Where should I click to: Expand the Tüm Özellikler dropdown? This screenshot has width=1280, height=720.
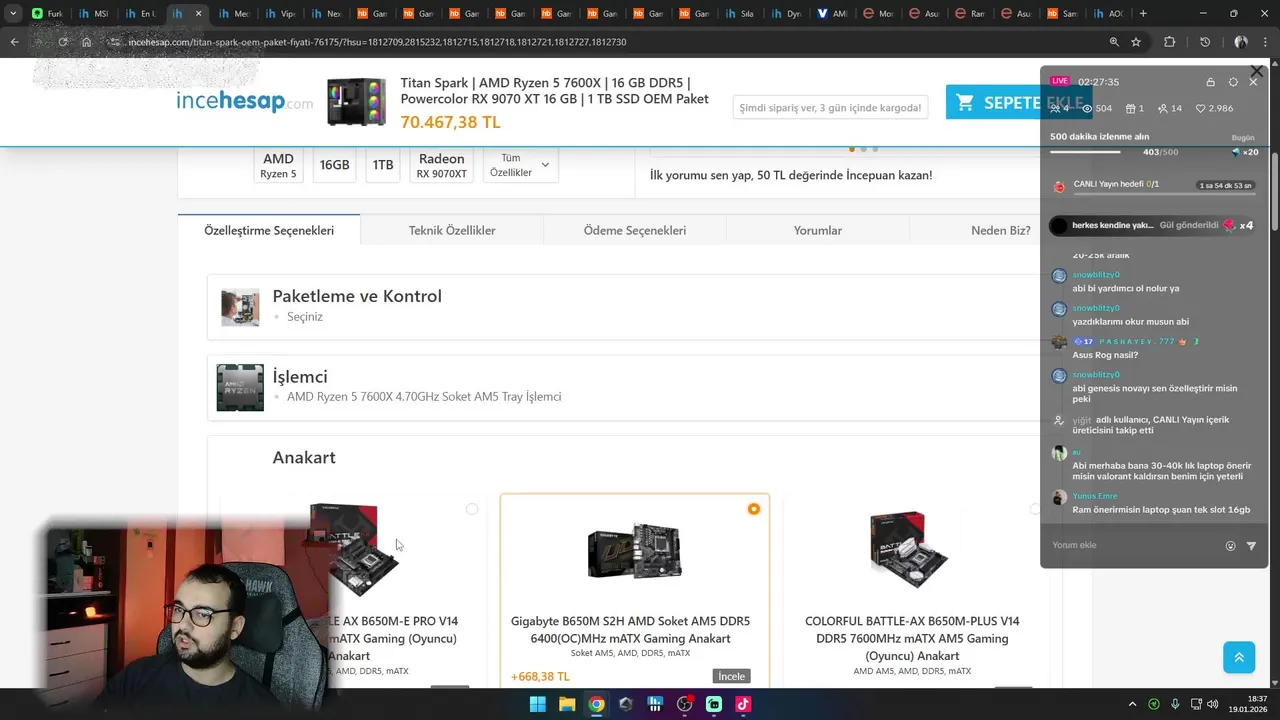click(x=520, y=165)
